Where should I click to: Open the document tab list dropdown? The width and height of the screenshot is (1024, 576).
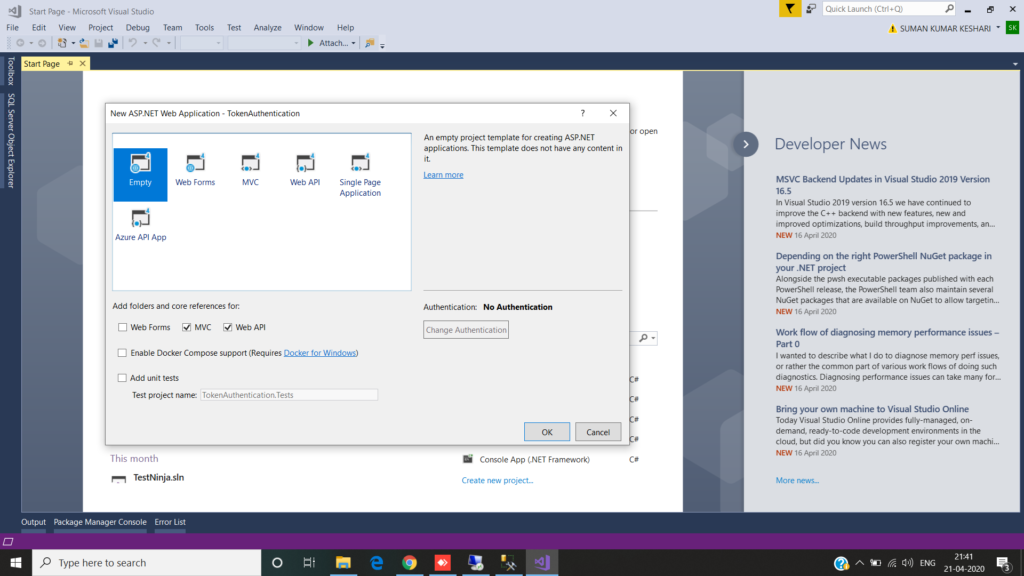pyautogui.click(x=1015, y=64)
